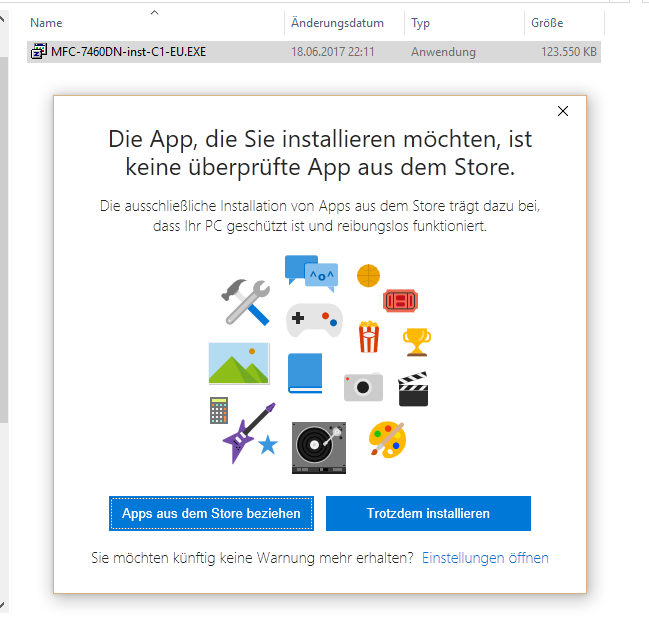The image size is (649, 621).
Task: Close the app warning dialog
Action: coord(562,111)
